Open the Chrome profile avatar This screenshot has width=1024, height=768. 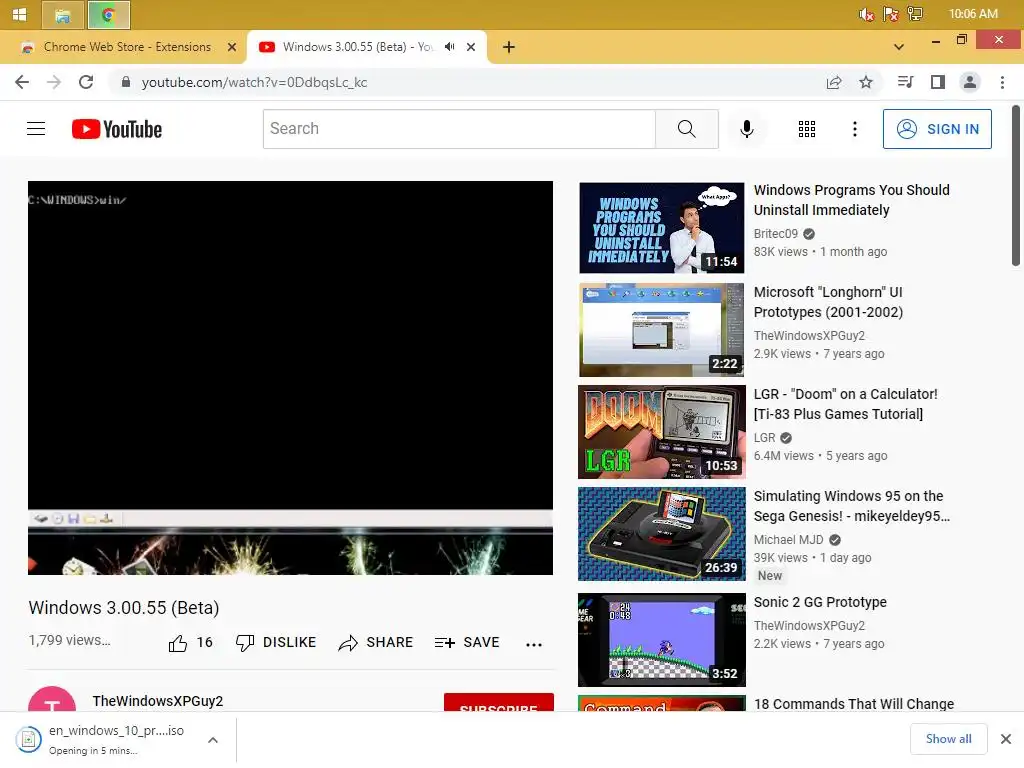pyautogui.click(x=970, y=82)
